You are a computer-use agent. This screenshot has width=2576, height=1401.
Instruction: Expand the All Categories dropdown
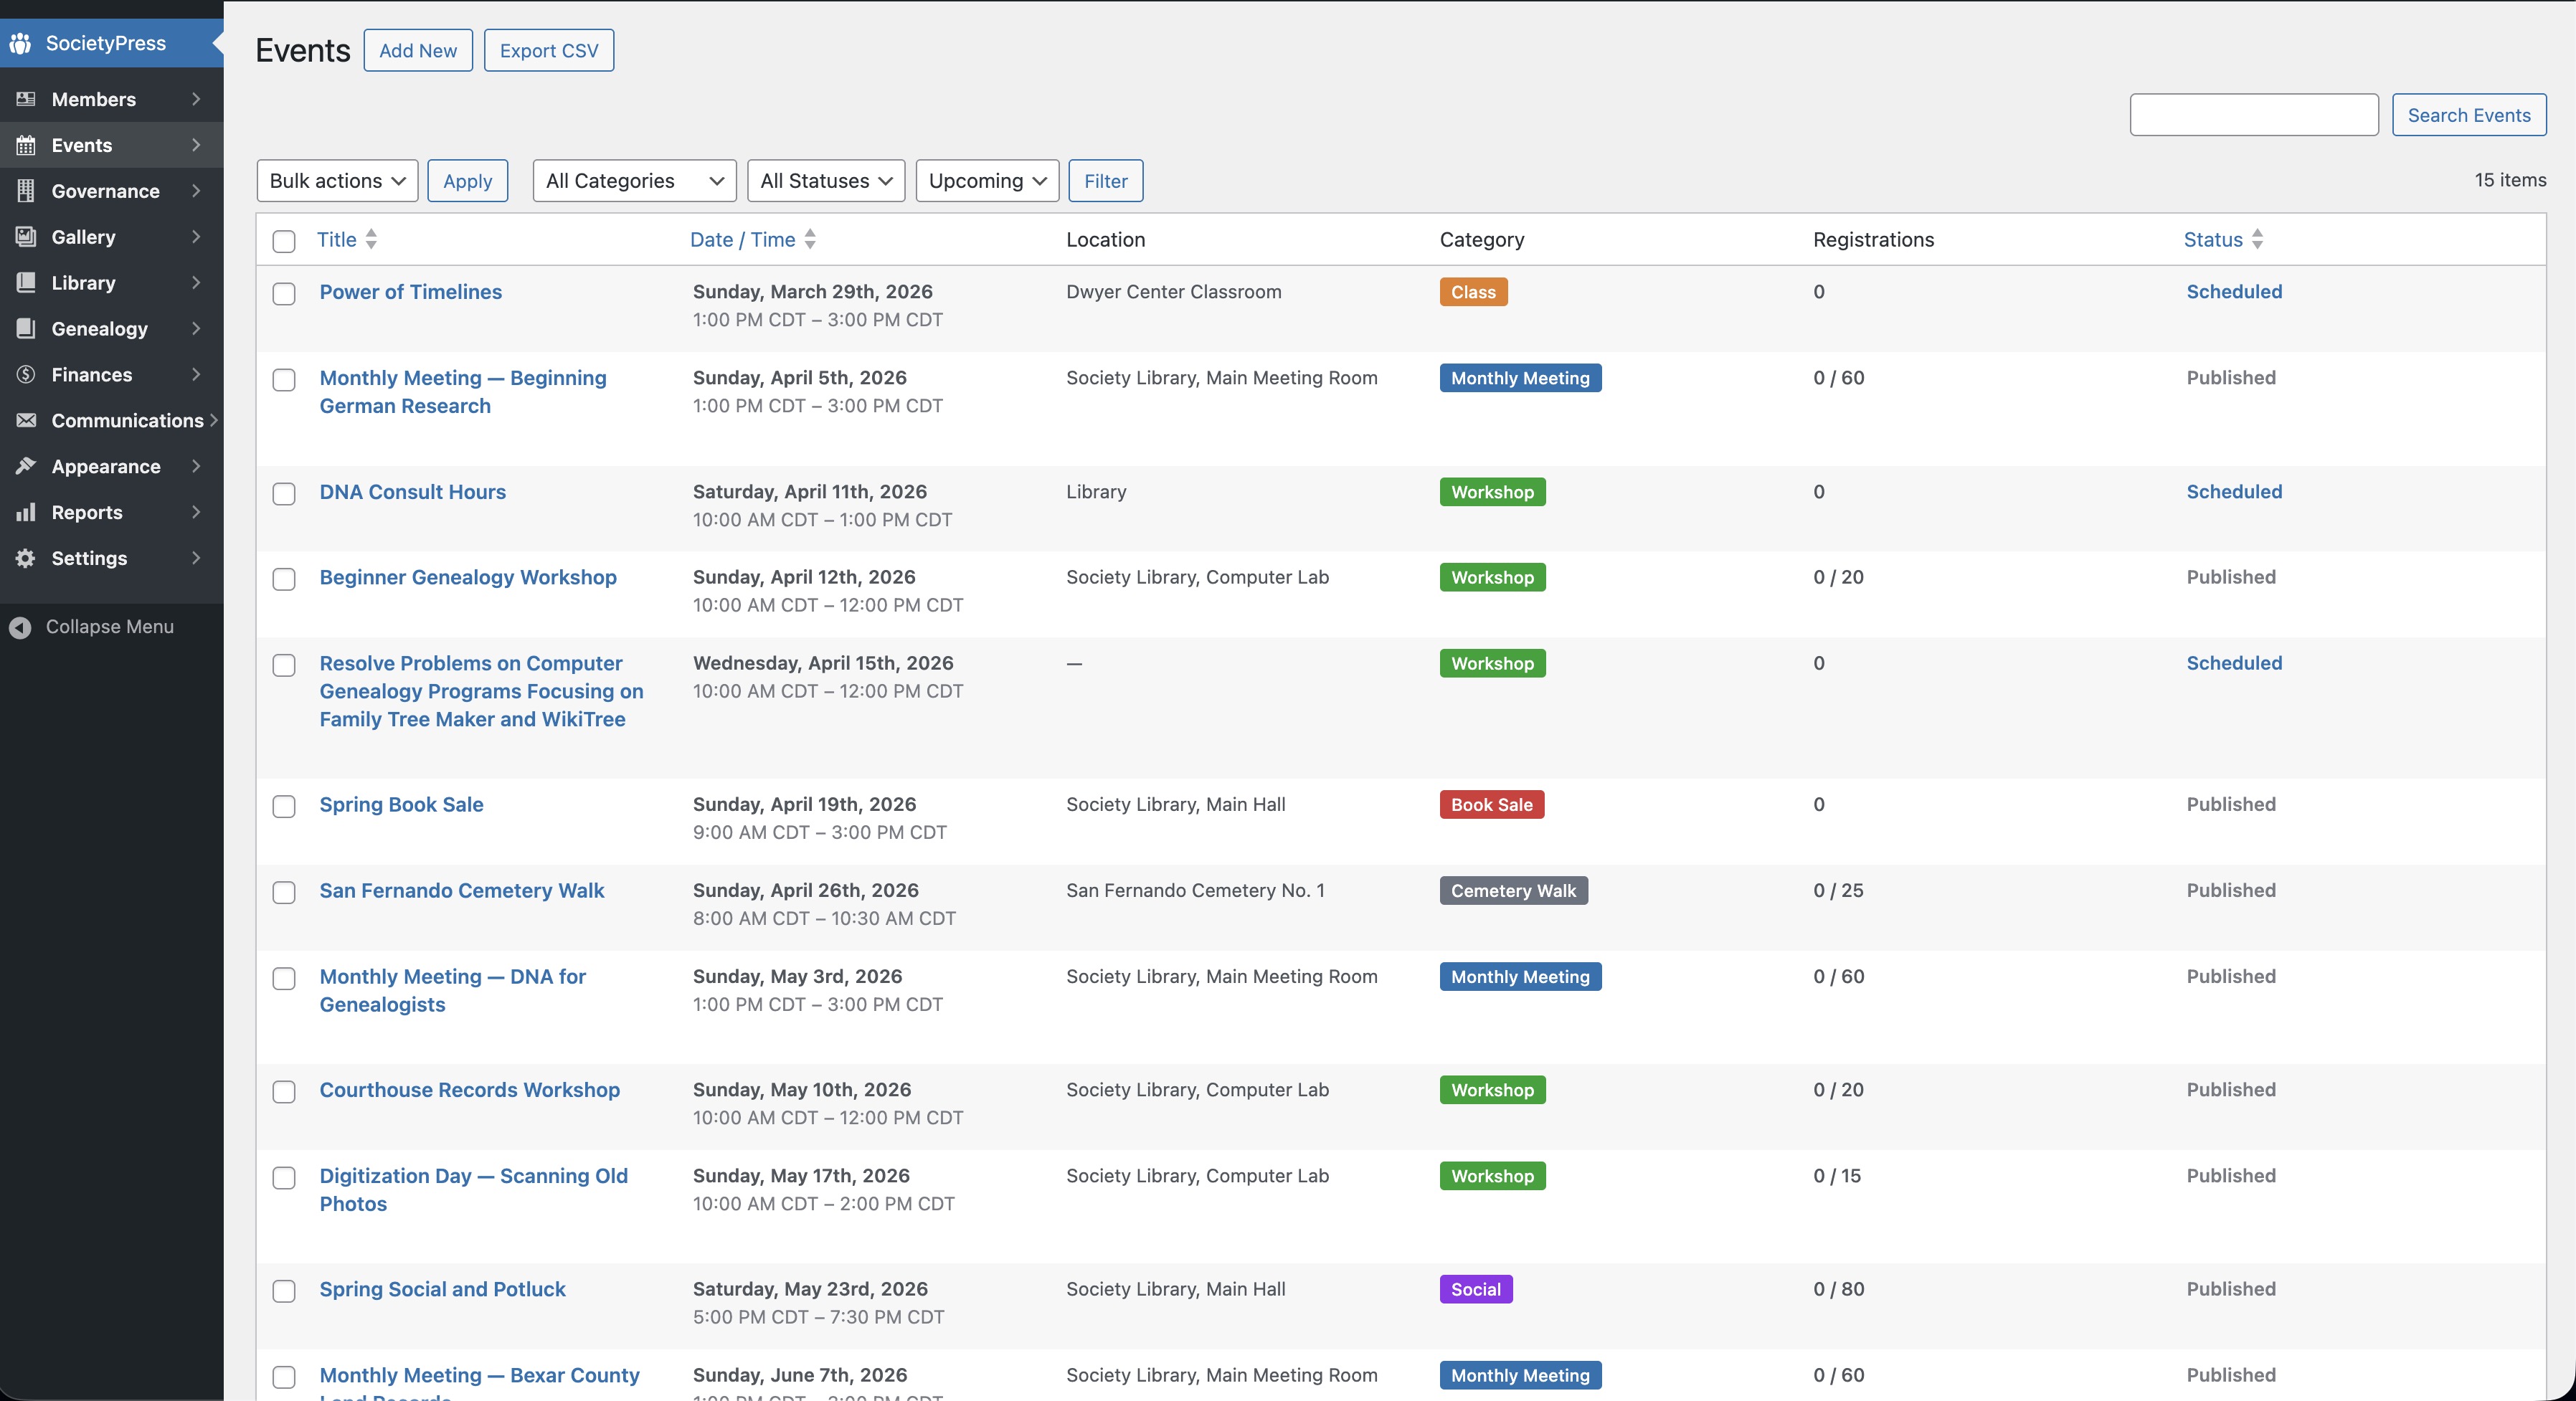tap(634, 181)
